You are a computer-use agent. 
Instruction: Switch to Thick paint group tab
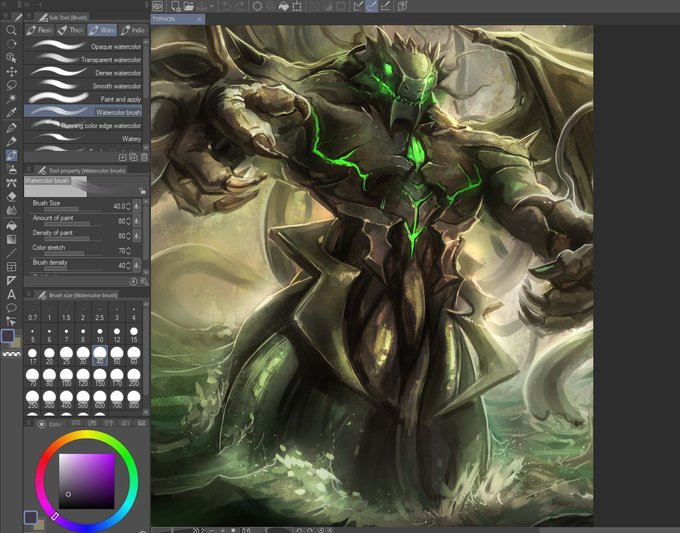71,30
